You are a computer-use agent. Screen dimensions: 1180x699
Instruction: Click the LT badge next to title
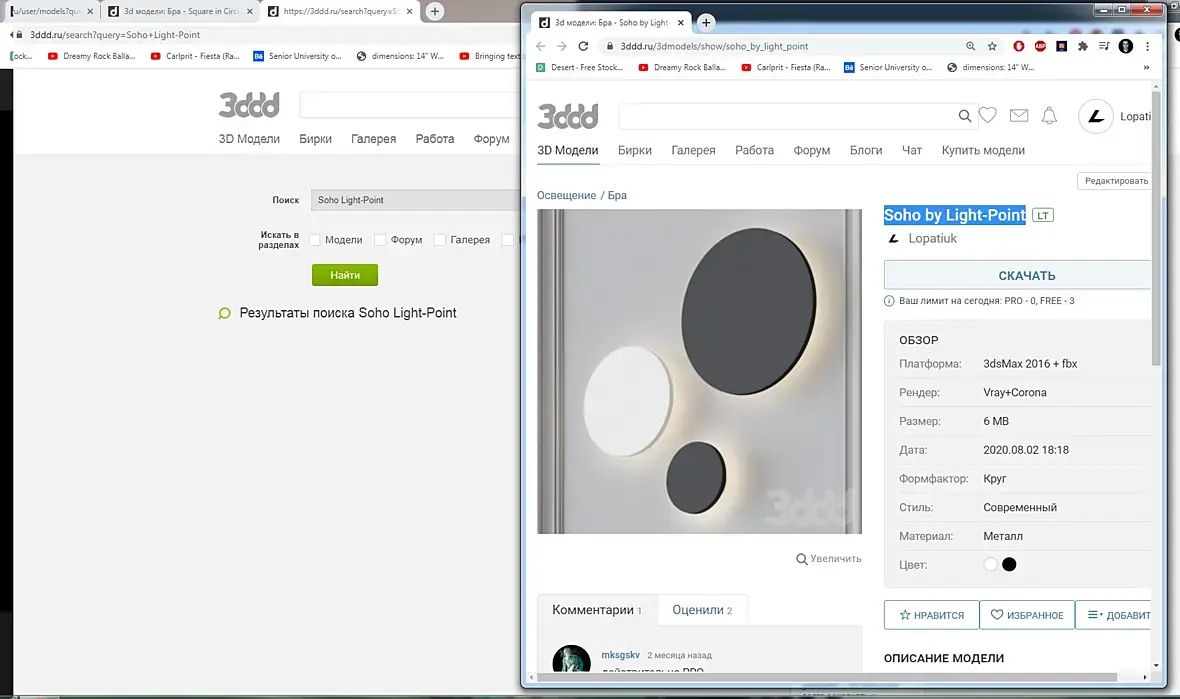tap(1042, 215)
